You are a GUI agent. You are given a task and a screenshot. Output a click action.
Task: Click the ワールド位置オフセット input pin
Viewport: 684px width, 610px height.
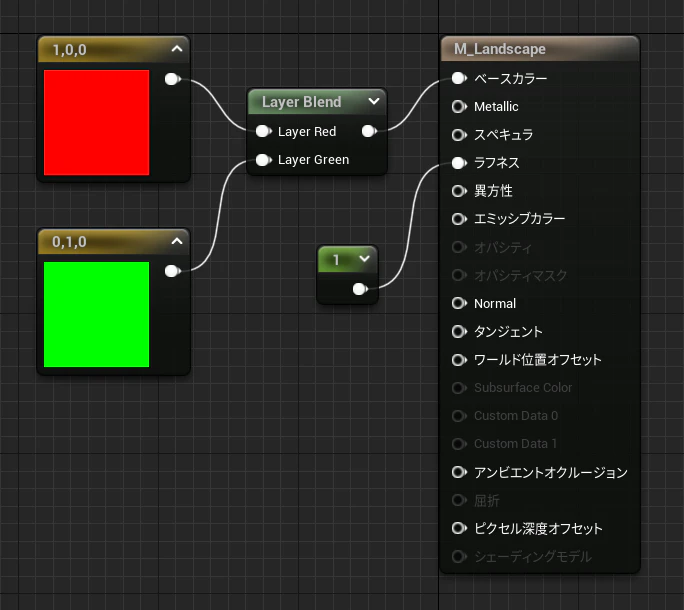tap(459, 360)
